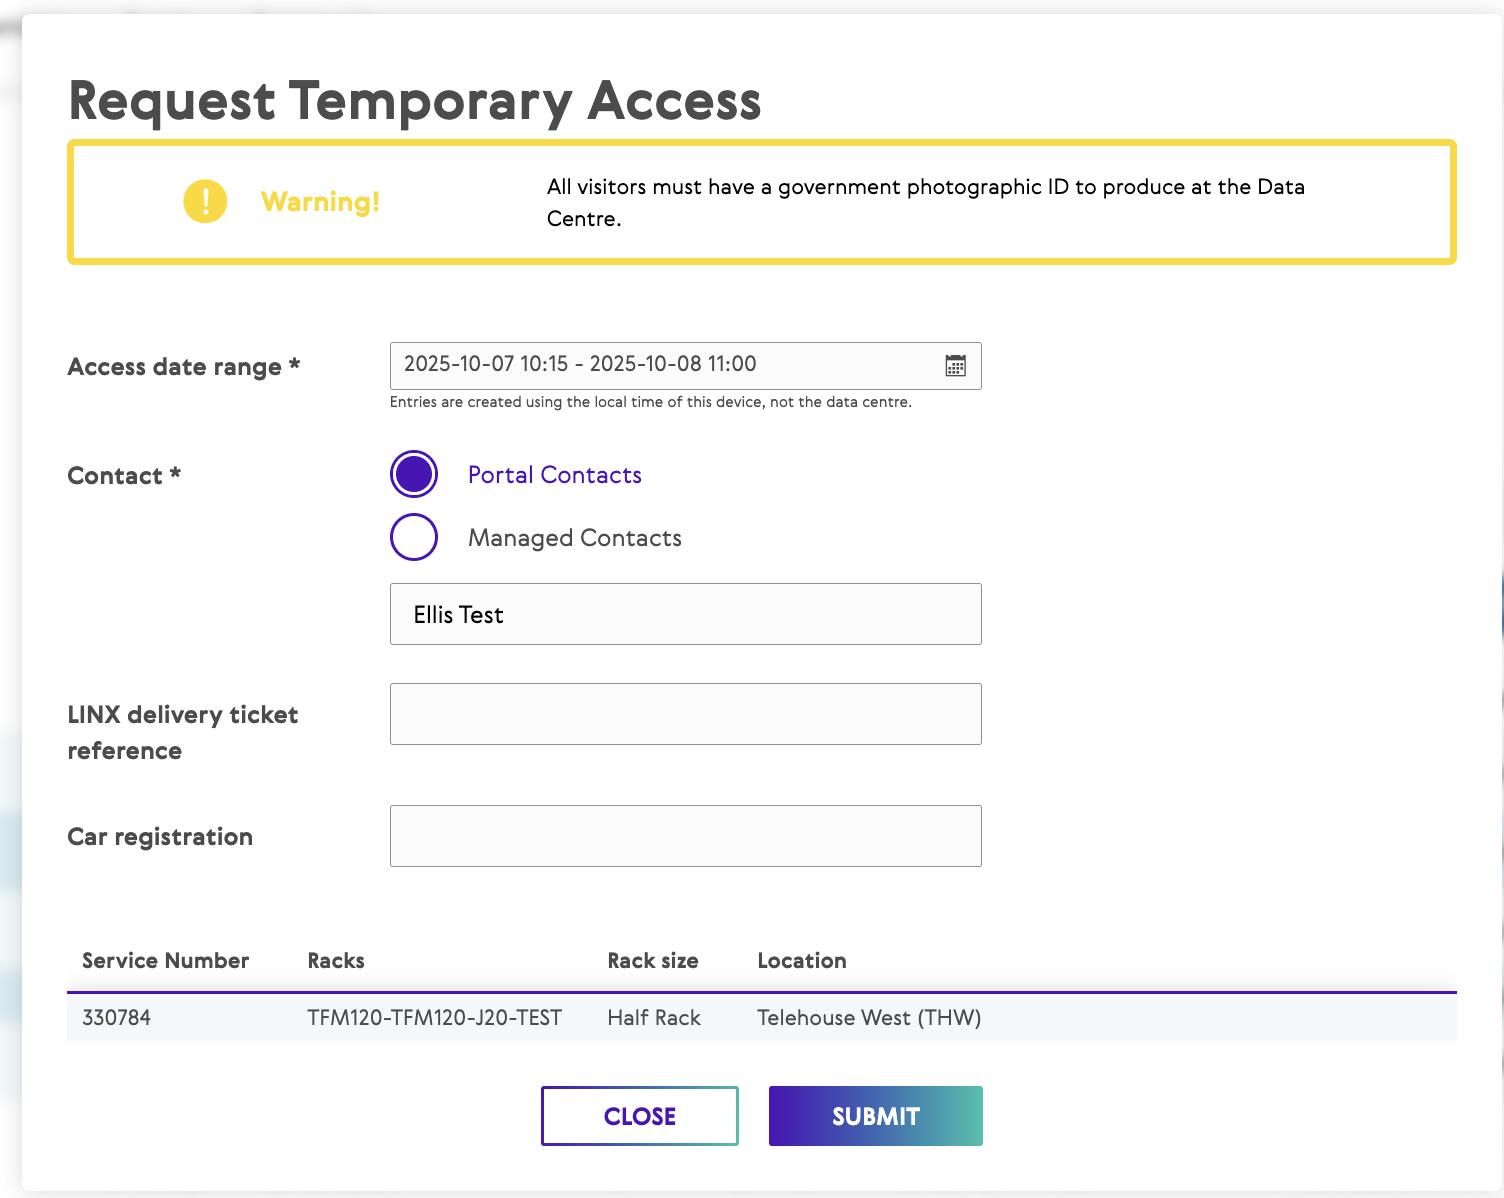
Task: Open the Ellis Test contact selector
Action: [685, 614]
